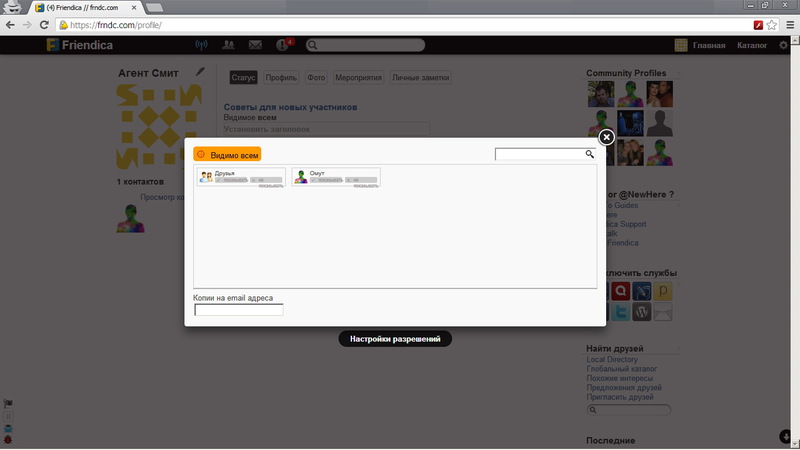Click Агент Смит's large profile picture

click(159, 127)
